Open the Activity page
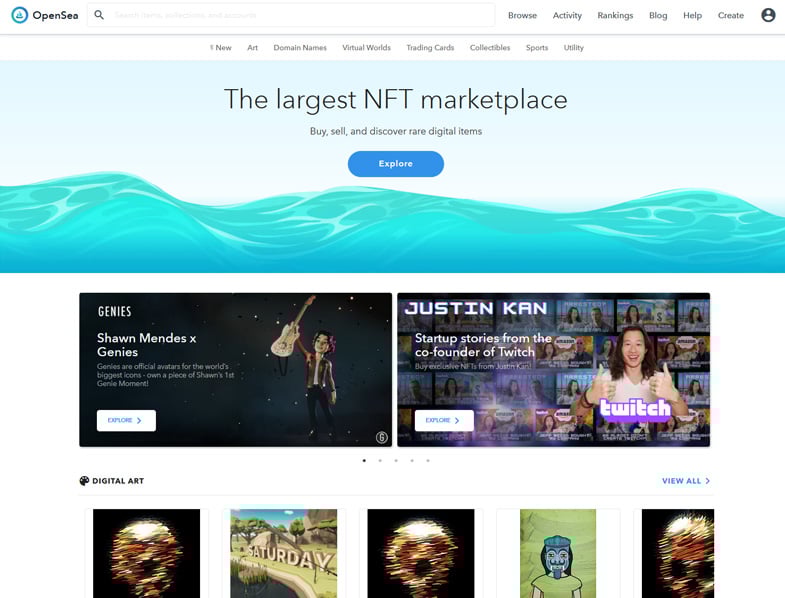785x598 pixels. [x=567, y=16]
